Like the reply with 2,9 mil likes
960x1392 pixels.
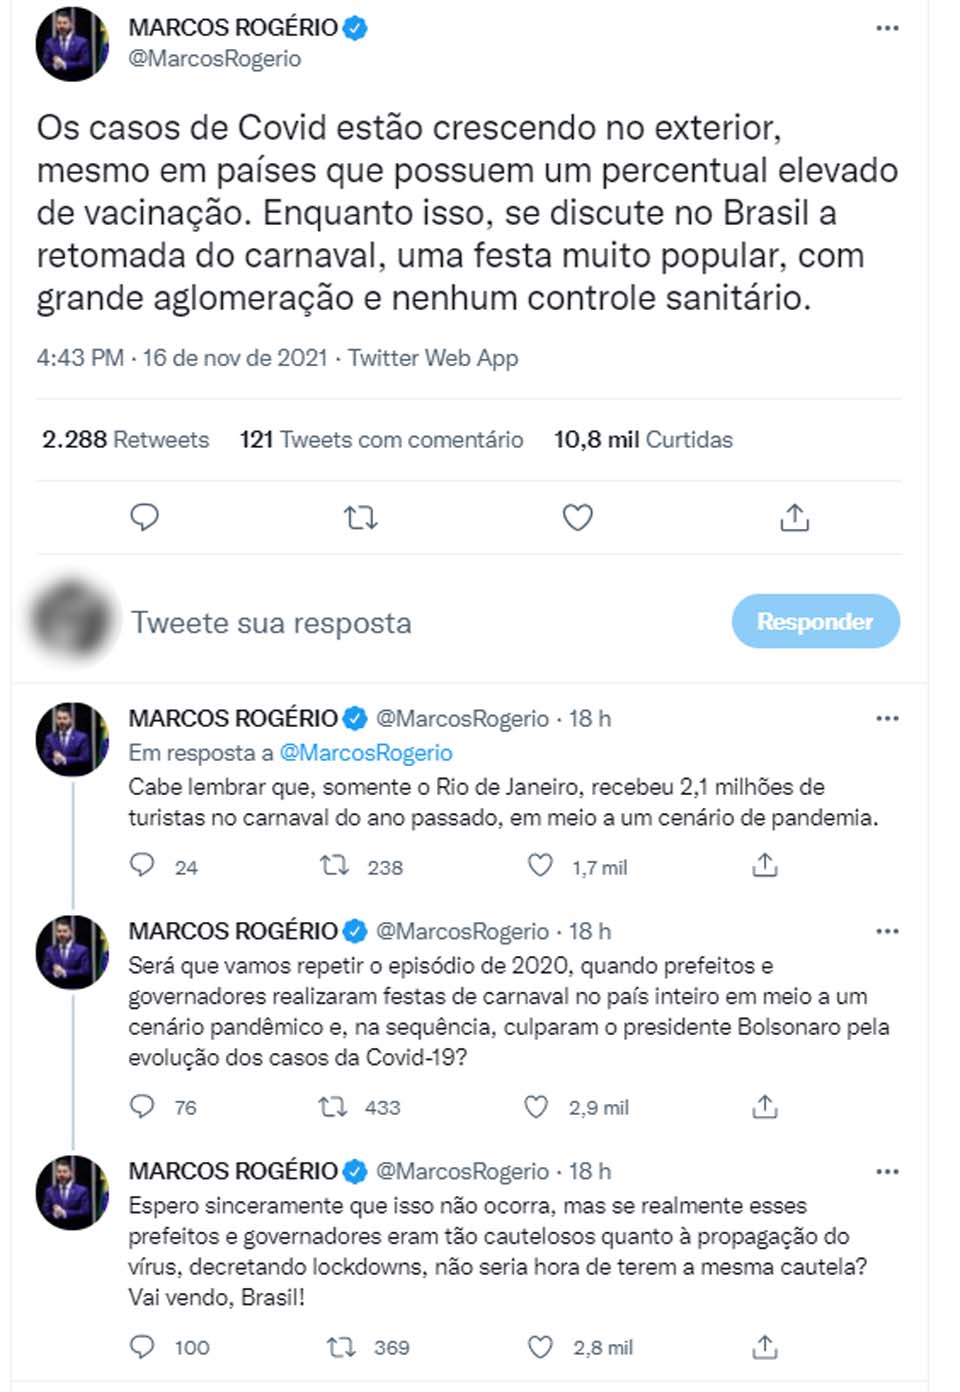tap(537, 1106)
